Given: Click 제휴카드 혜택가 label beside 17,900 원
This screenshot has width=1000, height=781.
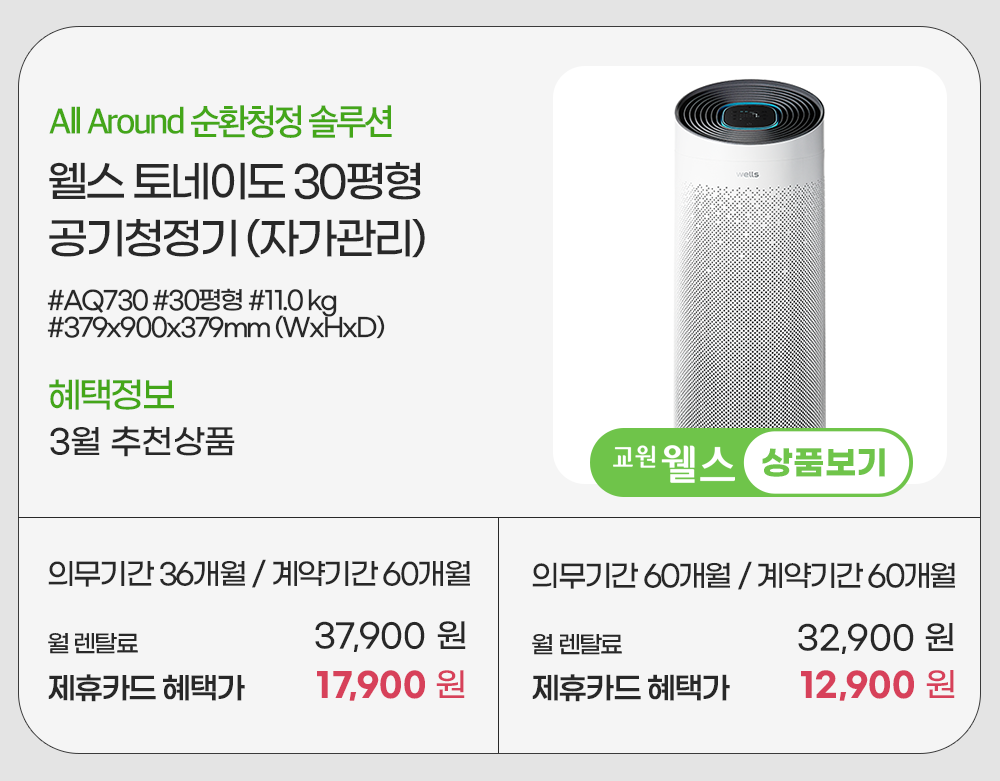Looking at the screenshot, I should [x=146, y=688].
